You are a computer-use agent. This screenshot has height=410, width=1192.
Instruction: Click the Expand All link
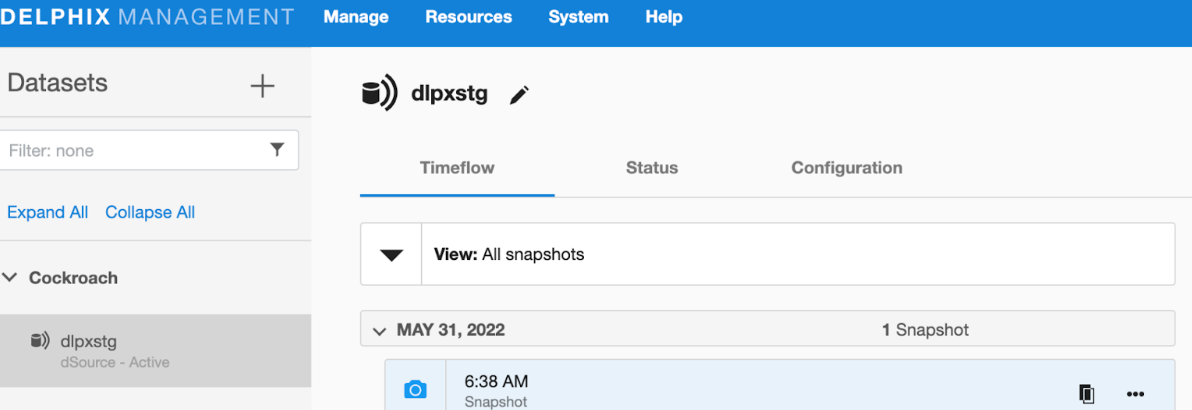click(47, 212)
